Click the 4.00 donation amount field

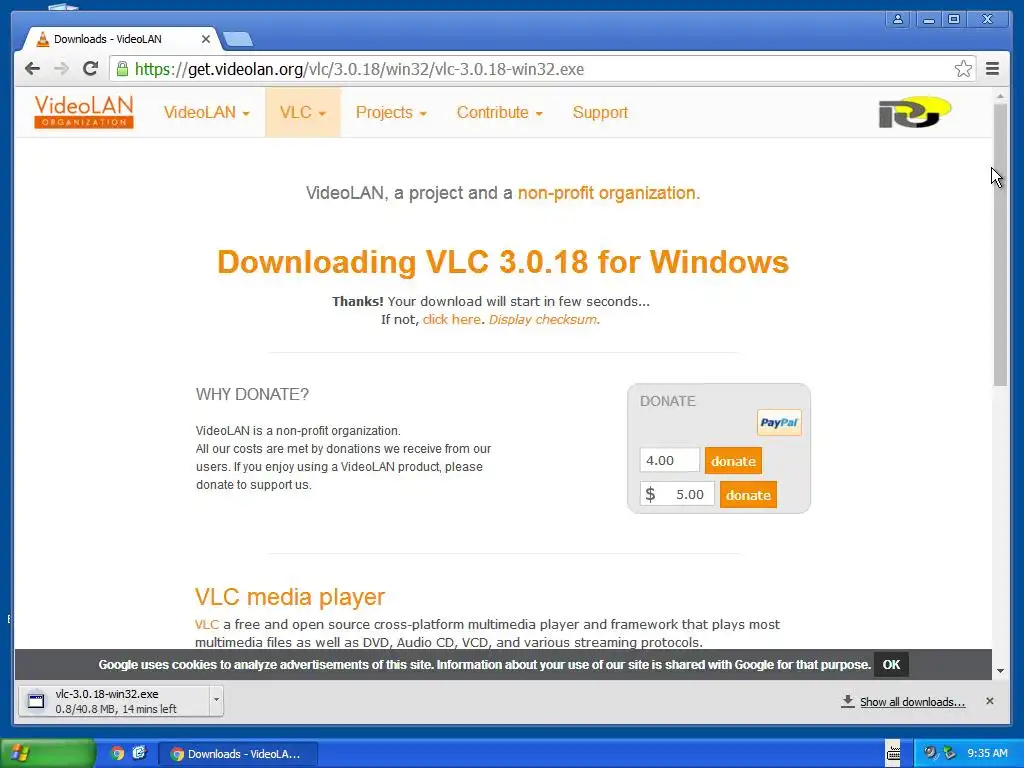(669, 460)
